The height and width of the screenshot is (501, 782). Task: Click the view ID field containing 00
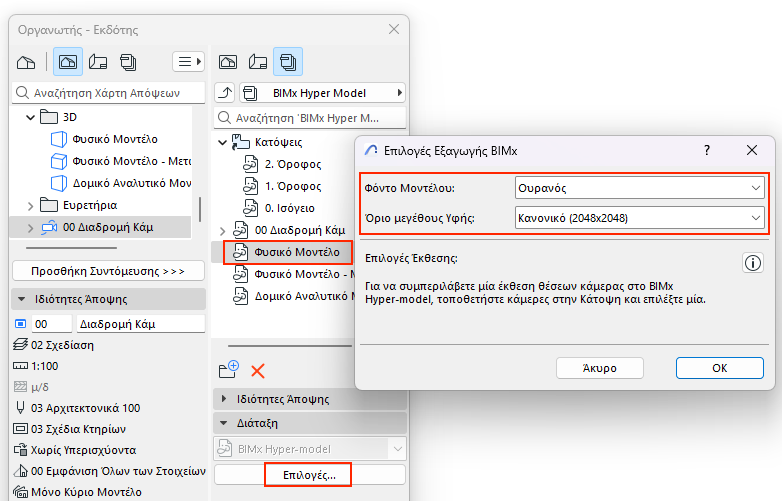[x=52, y=324]
